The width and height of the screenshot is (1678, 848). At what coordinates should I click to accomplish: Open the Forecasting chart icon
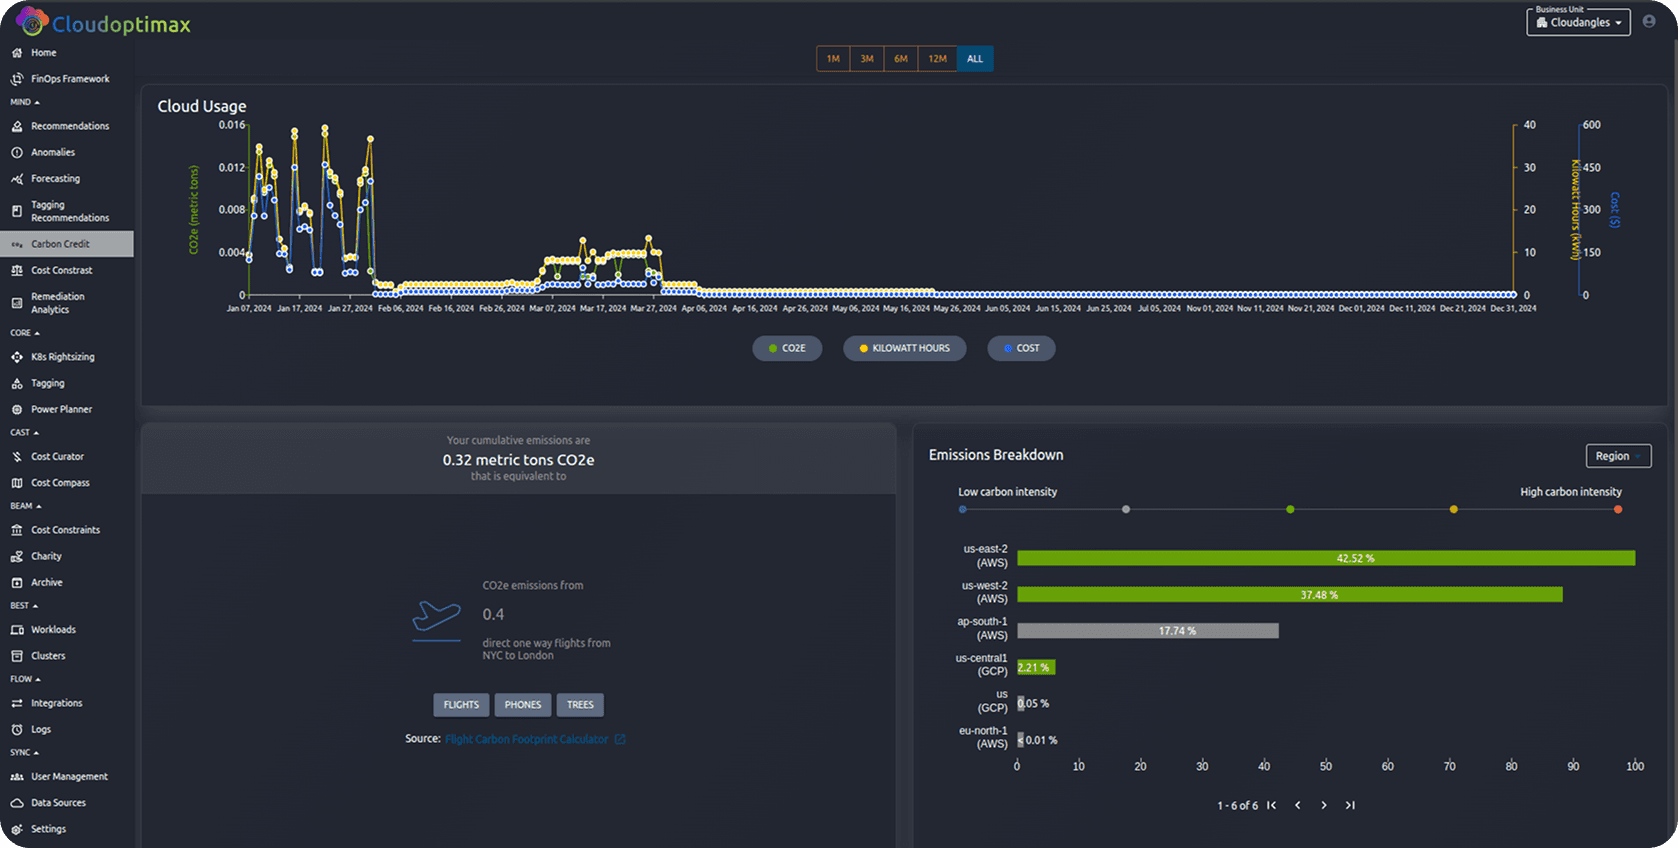pos(17,179)
